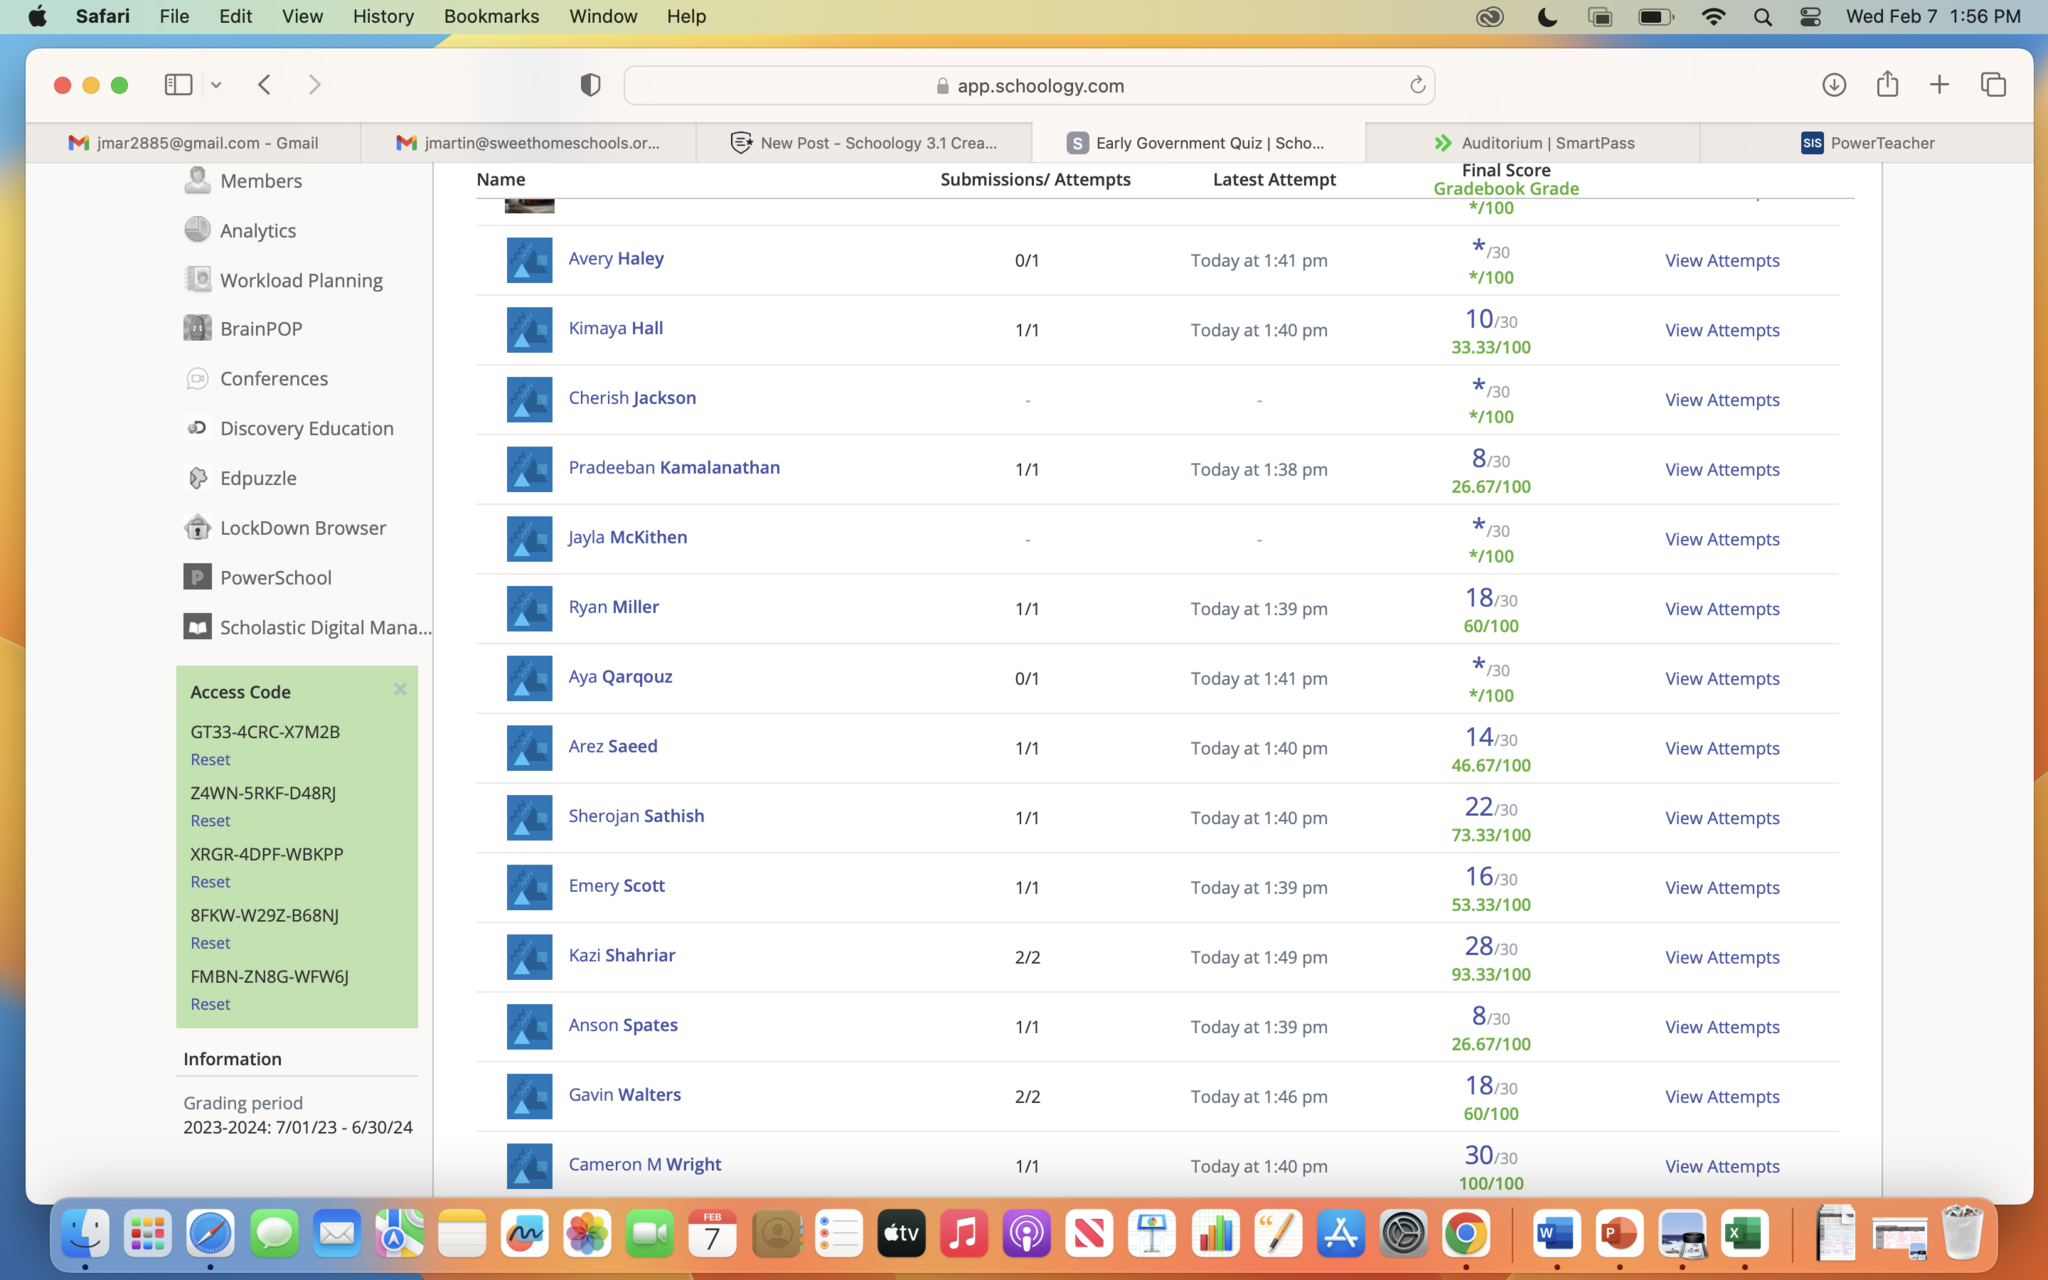The height and width of the screenshot is (1280, 2048).
Task: Toggle the Safari sidebar button
Action: tap(178, 85)
